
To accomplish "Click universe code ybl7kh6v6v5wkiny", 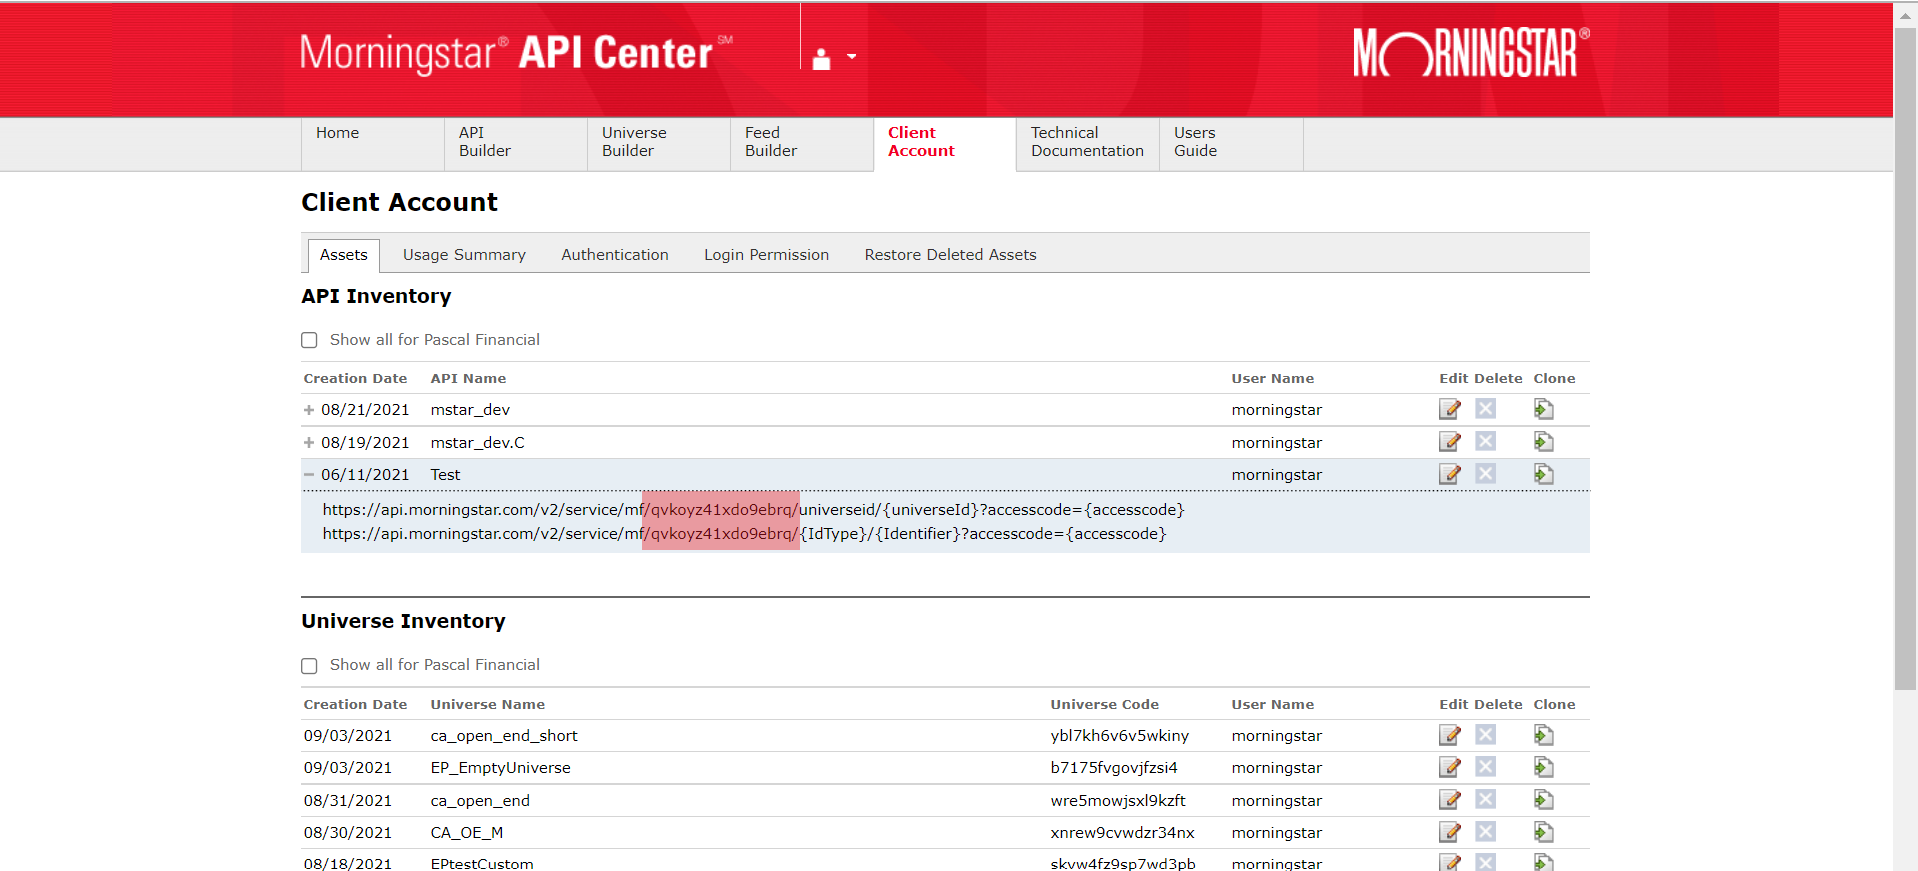I will coord(1119,736).
